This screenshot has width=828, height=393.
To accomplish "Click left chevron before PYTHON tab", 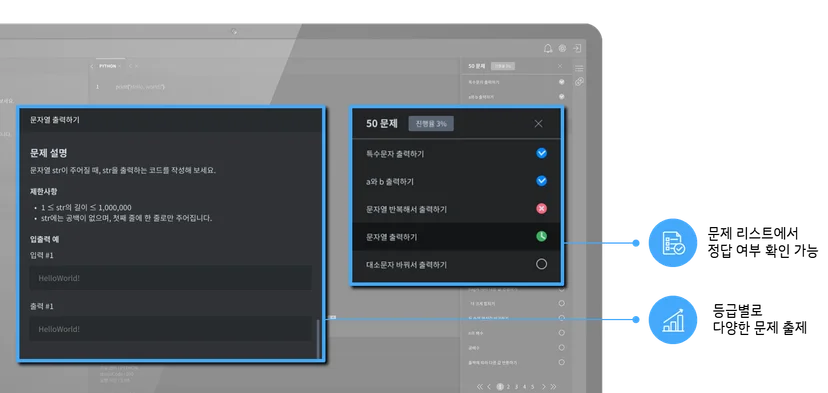I will coord(91,66).
